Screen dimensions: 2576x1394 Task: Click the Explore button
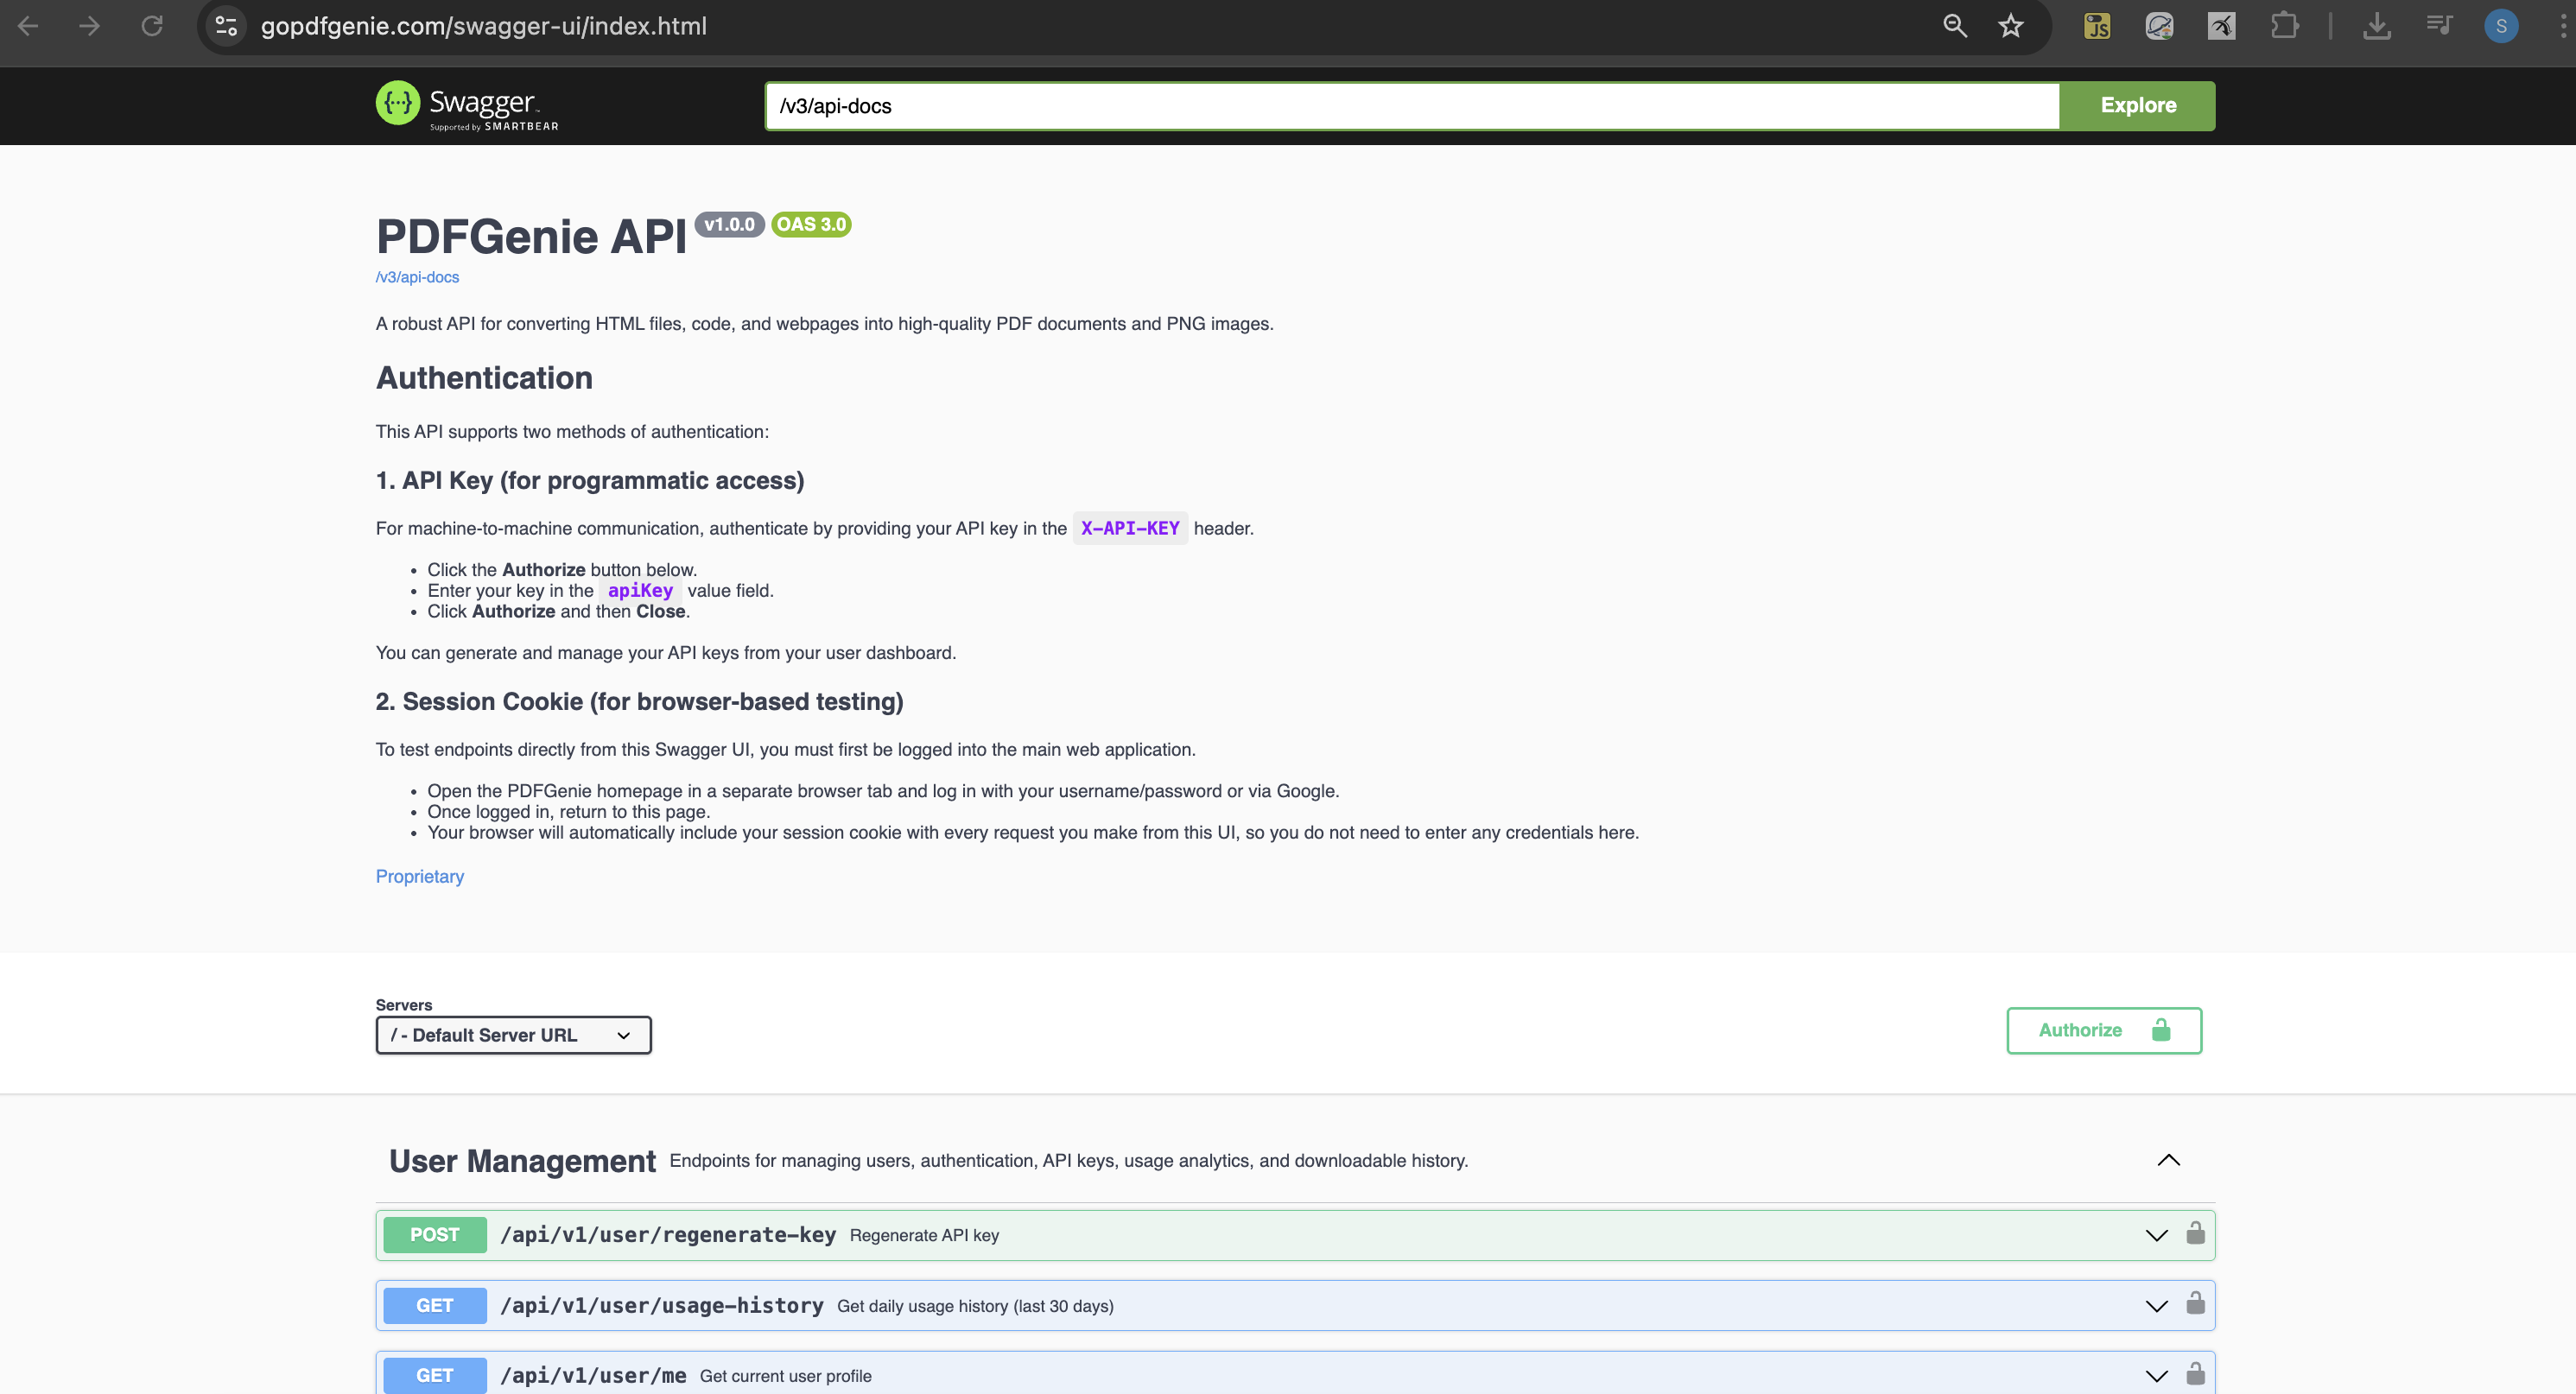coord(2137,105)
